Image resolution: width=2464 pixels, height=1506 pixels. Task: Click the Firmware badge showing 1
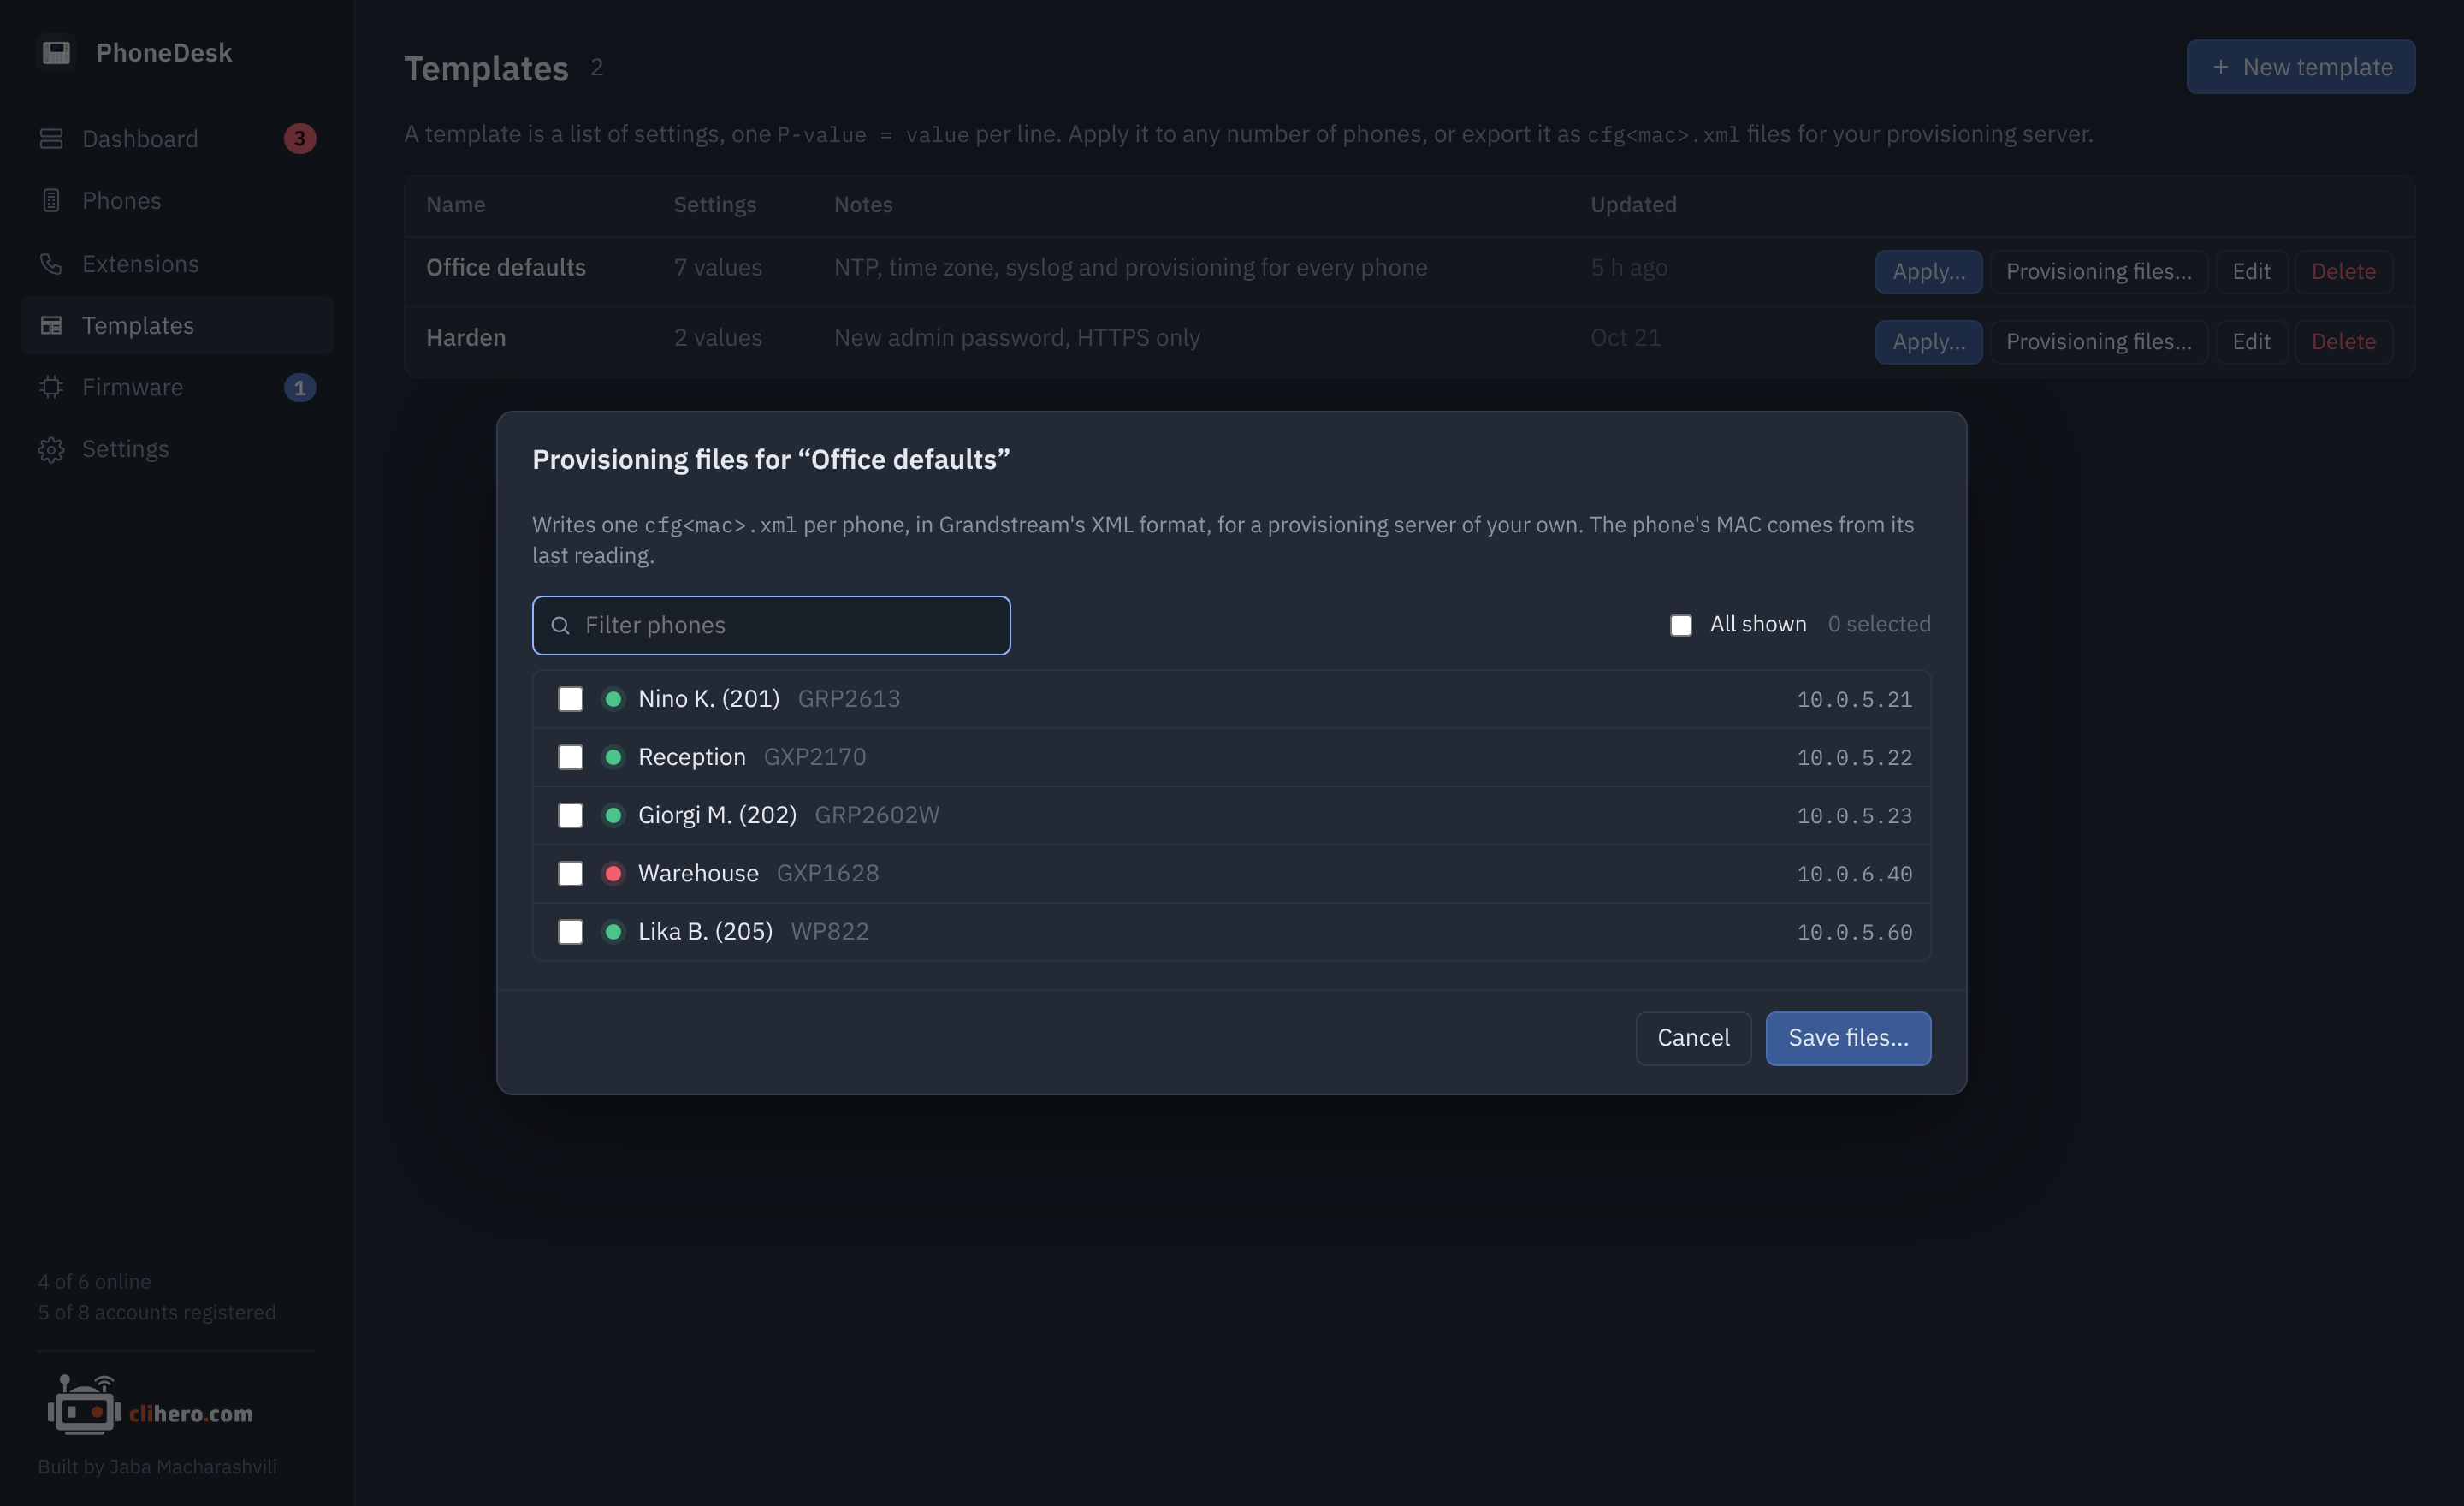(299, 388)
